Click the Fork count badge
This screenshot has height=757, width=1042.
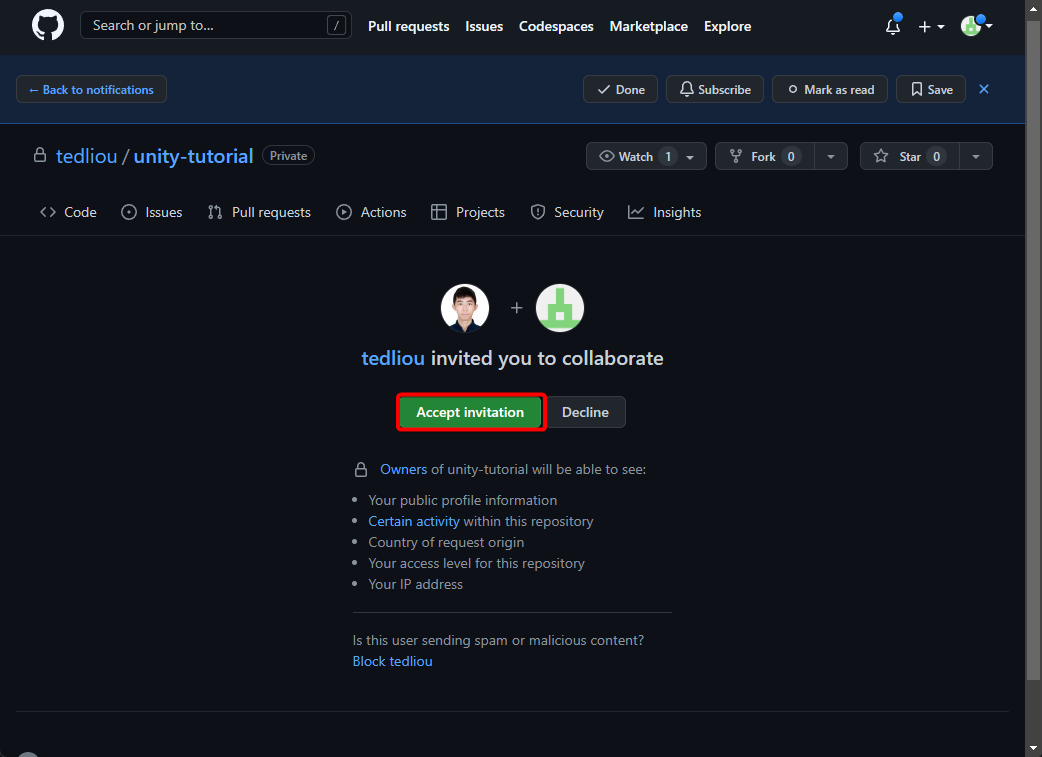[791, 156]
